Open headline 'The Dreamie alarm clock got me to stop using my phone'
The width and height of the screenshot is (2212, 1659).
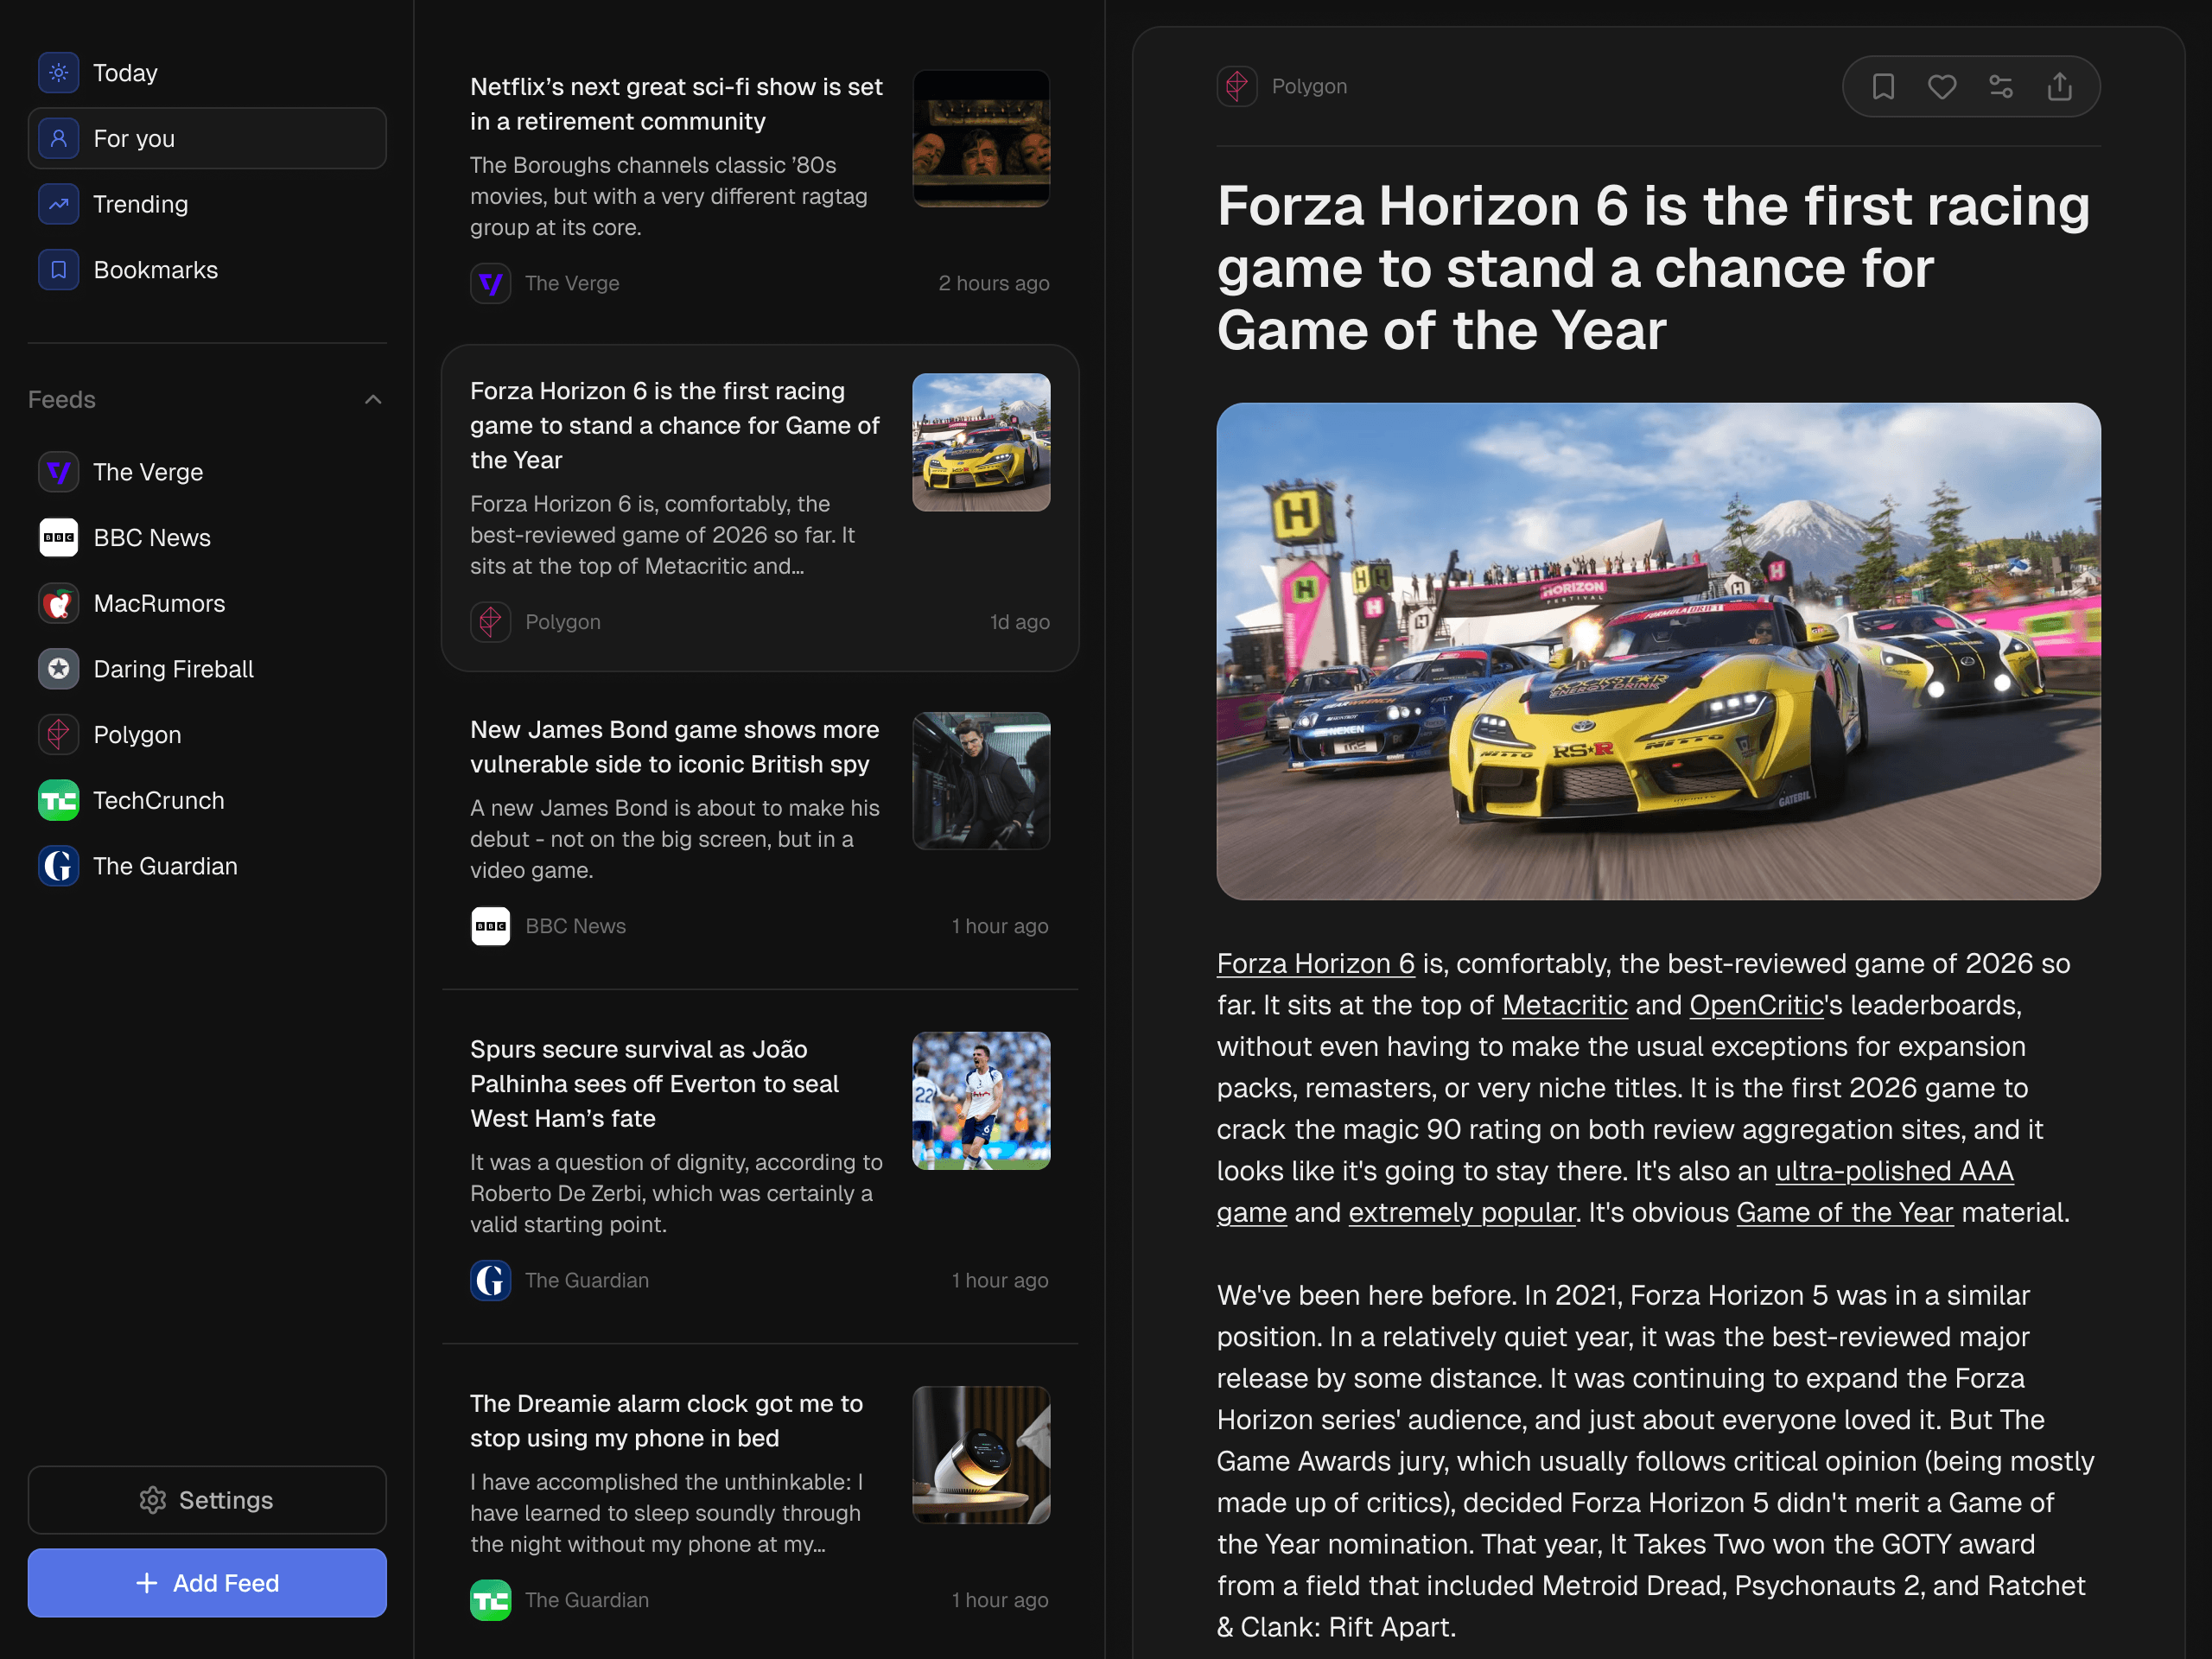point(667,1421)
